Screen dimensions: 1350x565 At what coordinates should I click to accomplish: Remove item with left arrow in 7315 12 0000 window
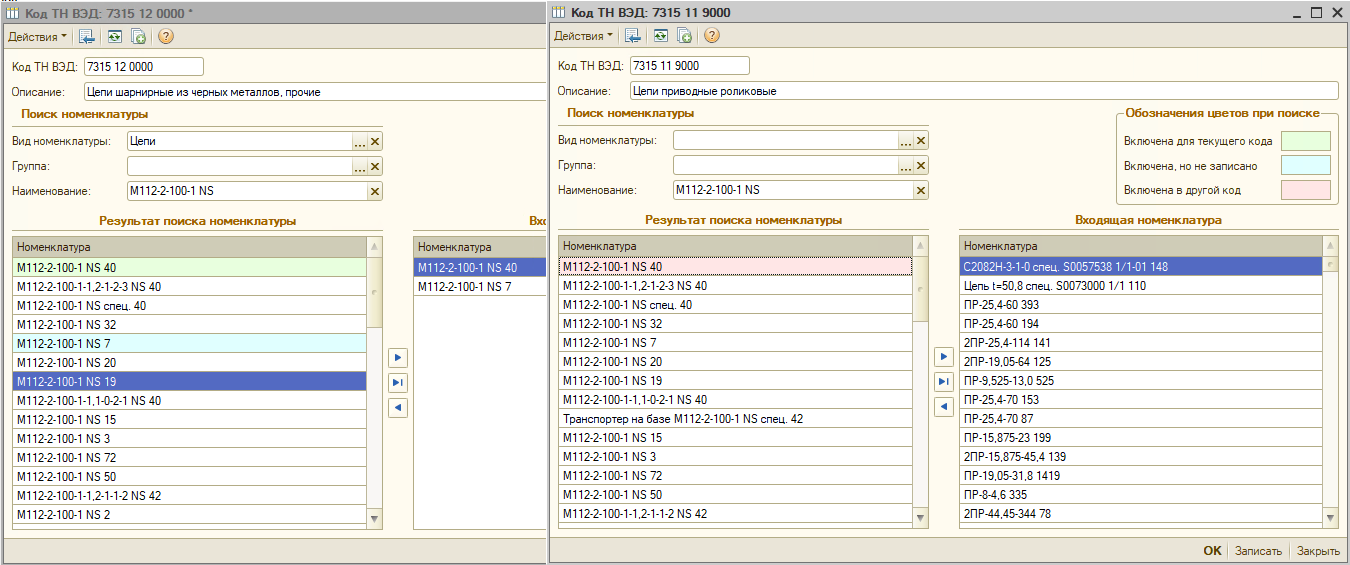pyautogui.click(x=397, y=407)
